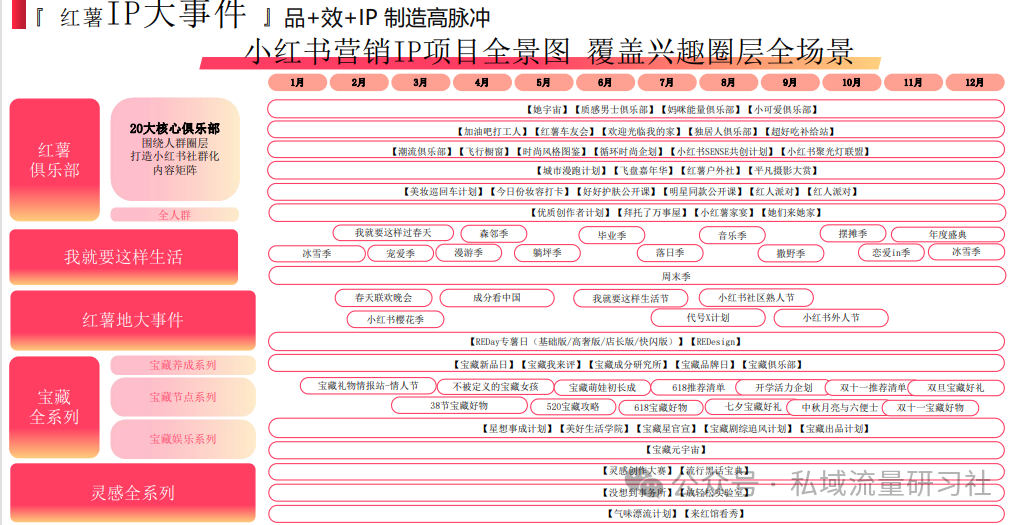
Task: Select the '开学活力企划' pill
Action: pyautogui.click(x=784, y=387)
